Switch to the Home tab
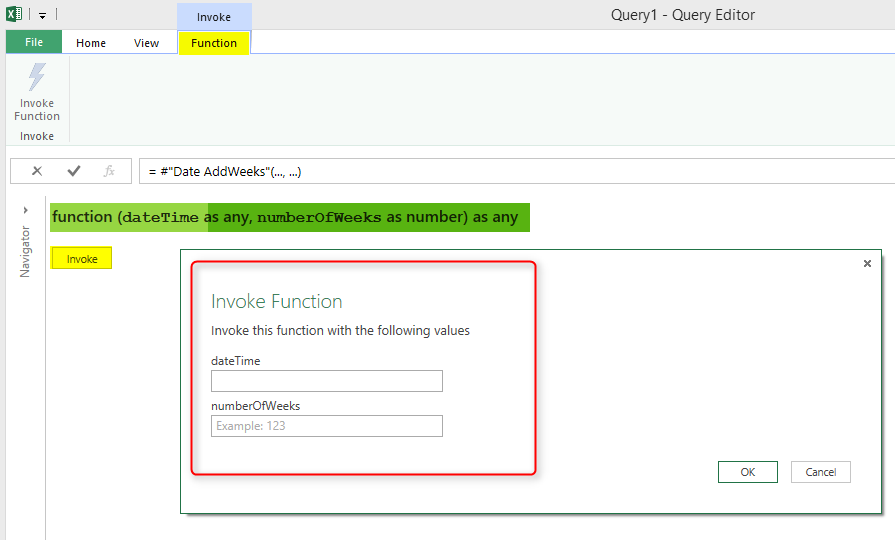895x540 pixels. (x=91, y=43)
